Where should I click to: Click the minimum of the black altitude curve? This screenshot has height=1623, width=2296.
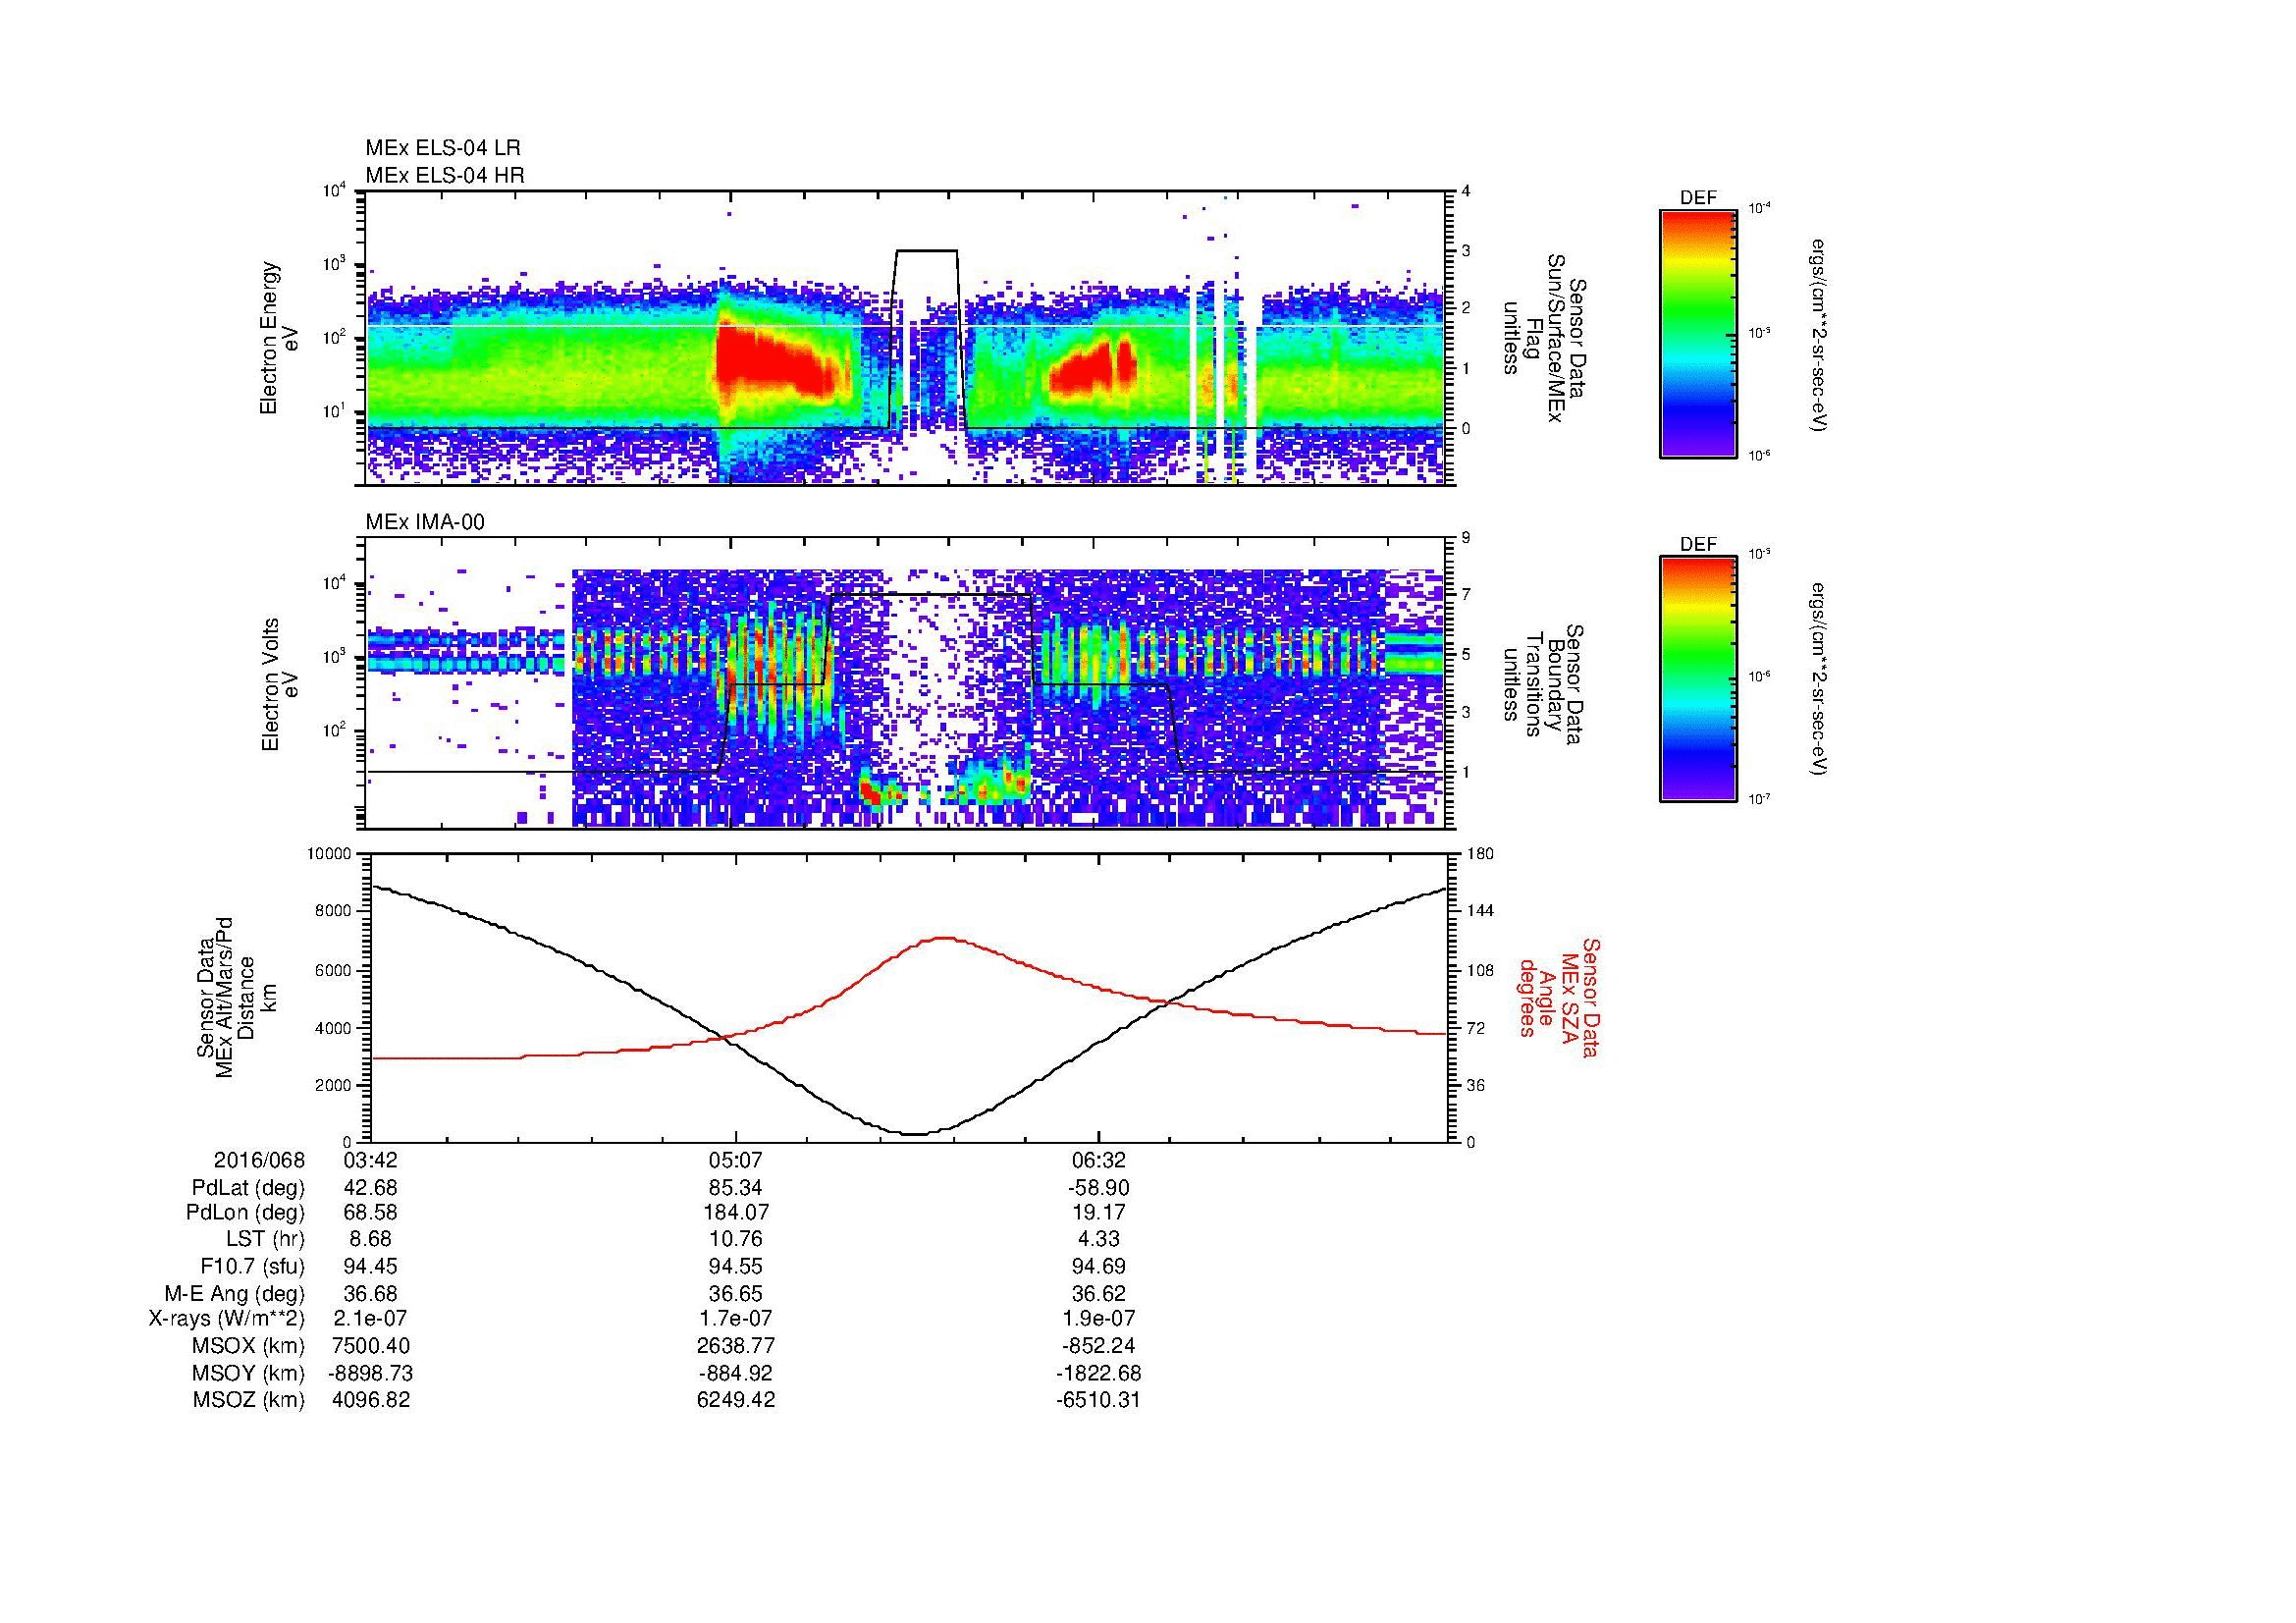point(916,1133)
